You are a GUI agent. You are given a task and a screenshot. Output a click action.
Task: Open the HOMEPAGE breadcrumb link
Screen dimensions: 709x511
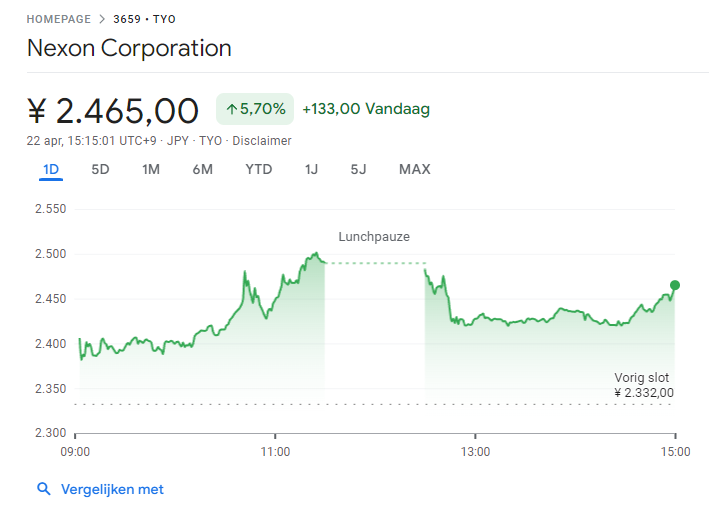tap(58, 19)
